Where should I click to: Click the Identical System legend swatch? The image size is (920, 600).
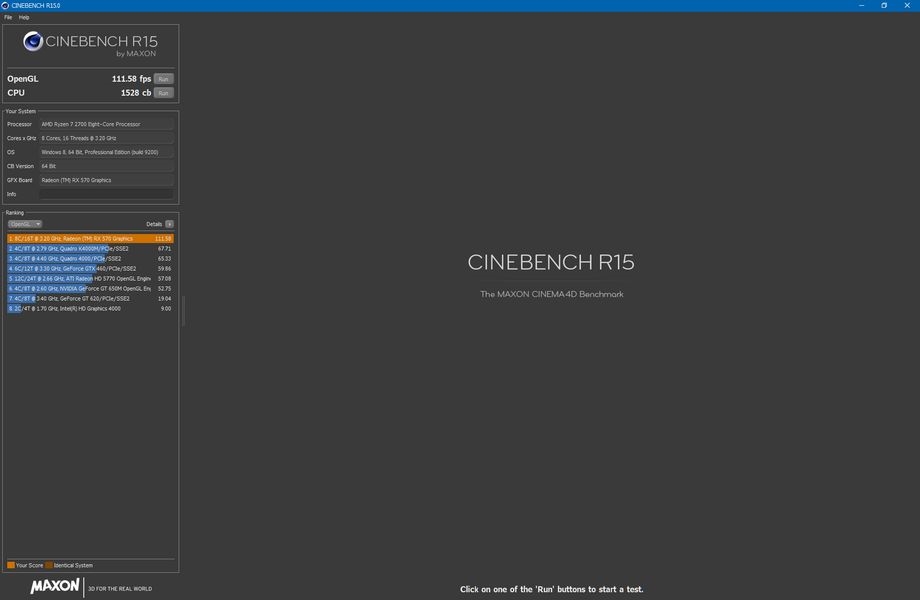[x=48, y=565]
